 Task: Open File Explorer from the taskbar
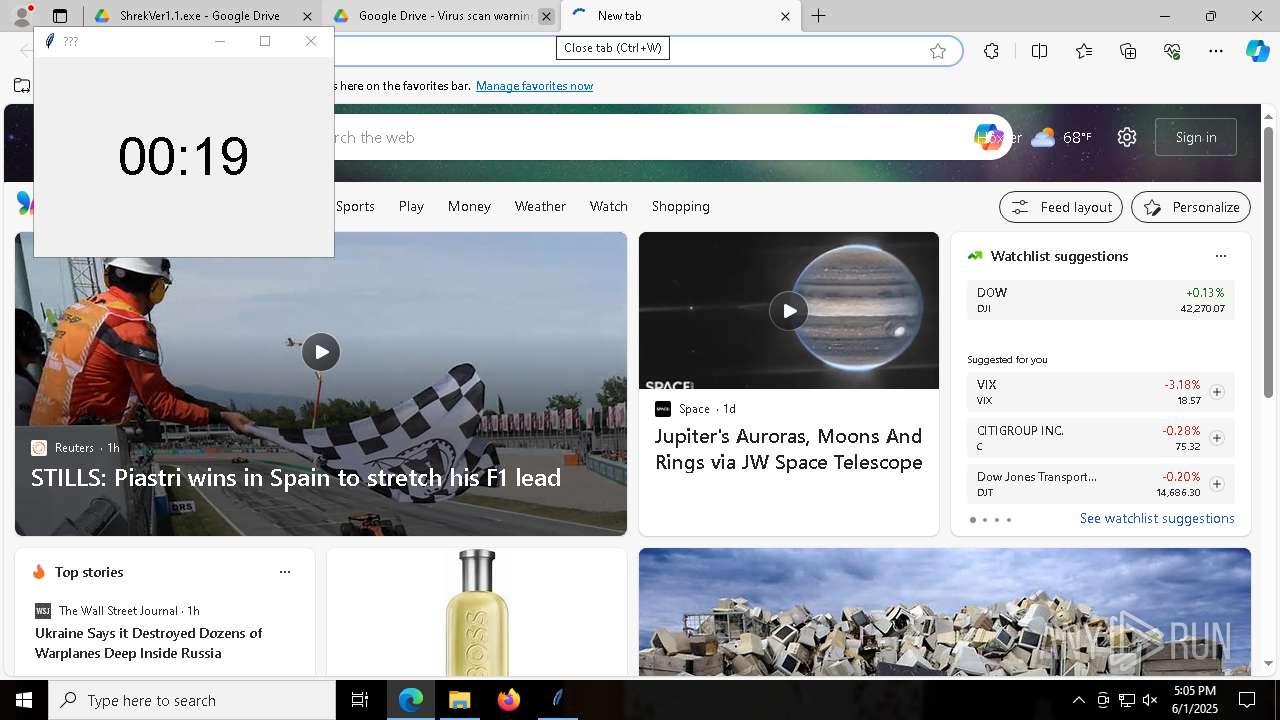[459, 700]
